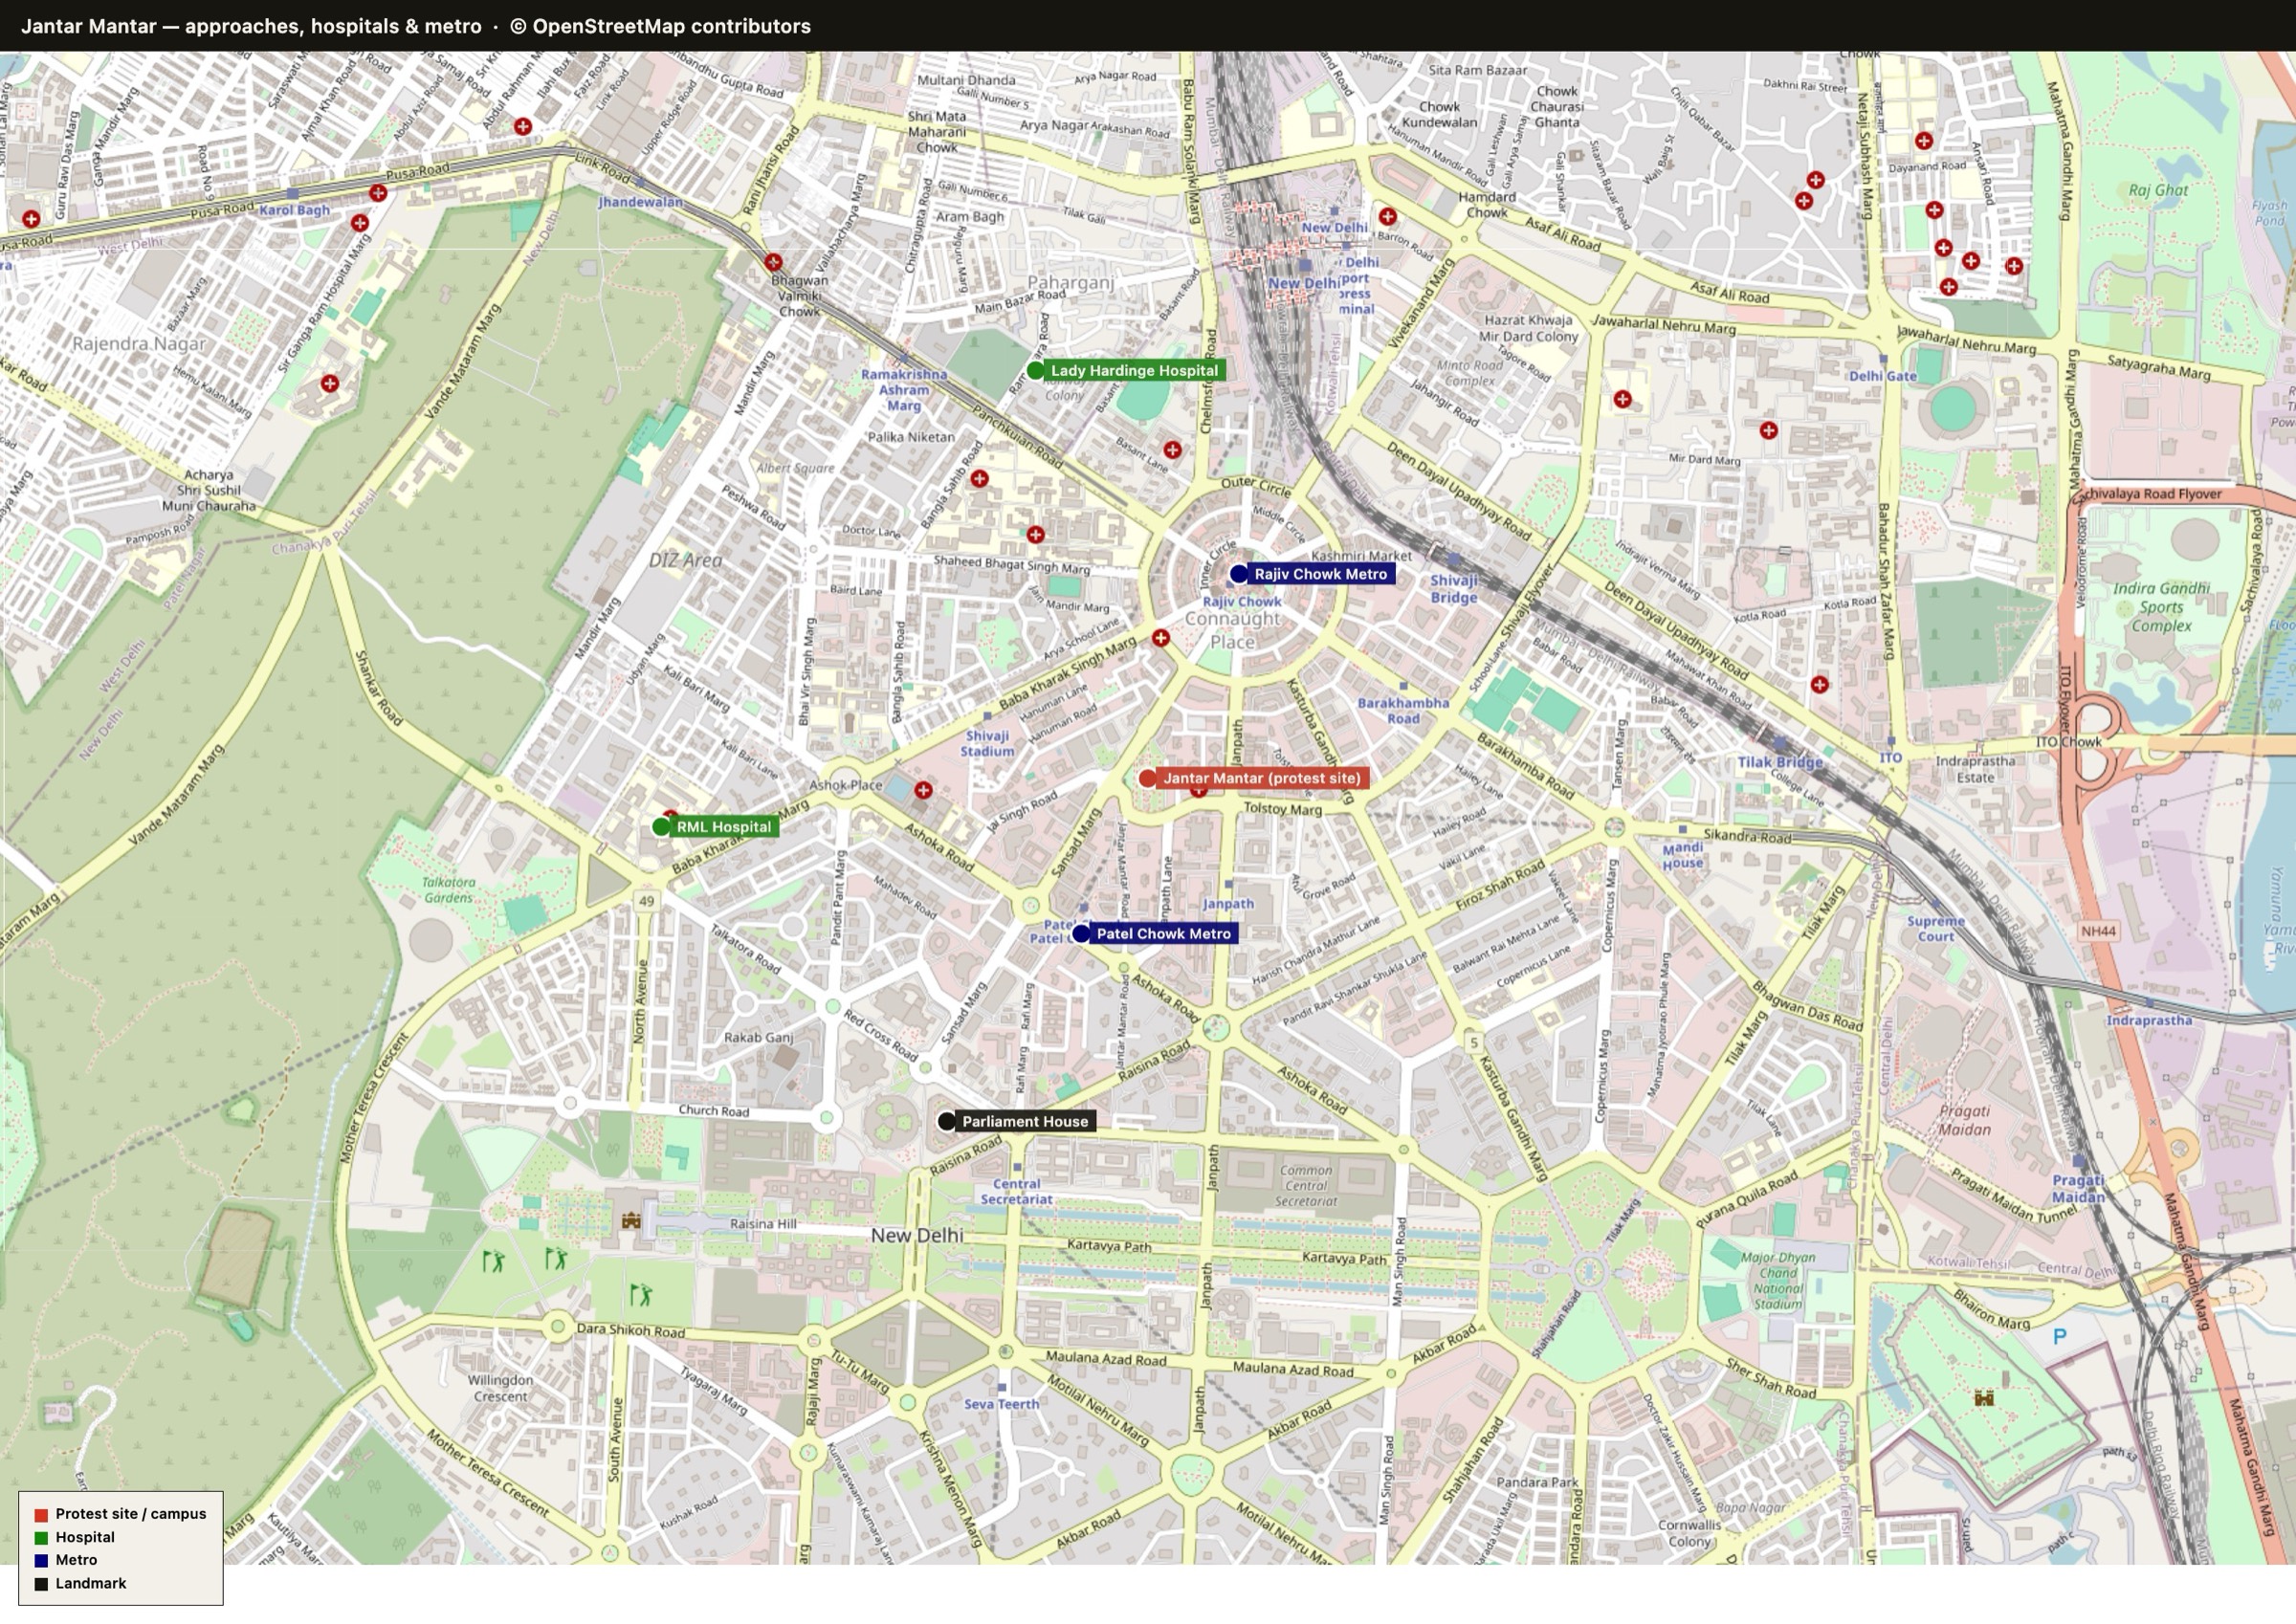2296x1624 pixels.
Task: Click the green Lady Hardinge Hospital marker dot
Action: click(1036, 371)
